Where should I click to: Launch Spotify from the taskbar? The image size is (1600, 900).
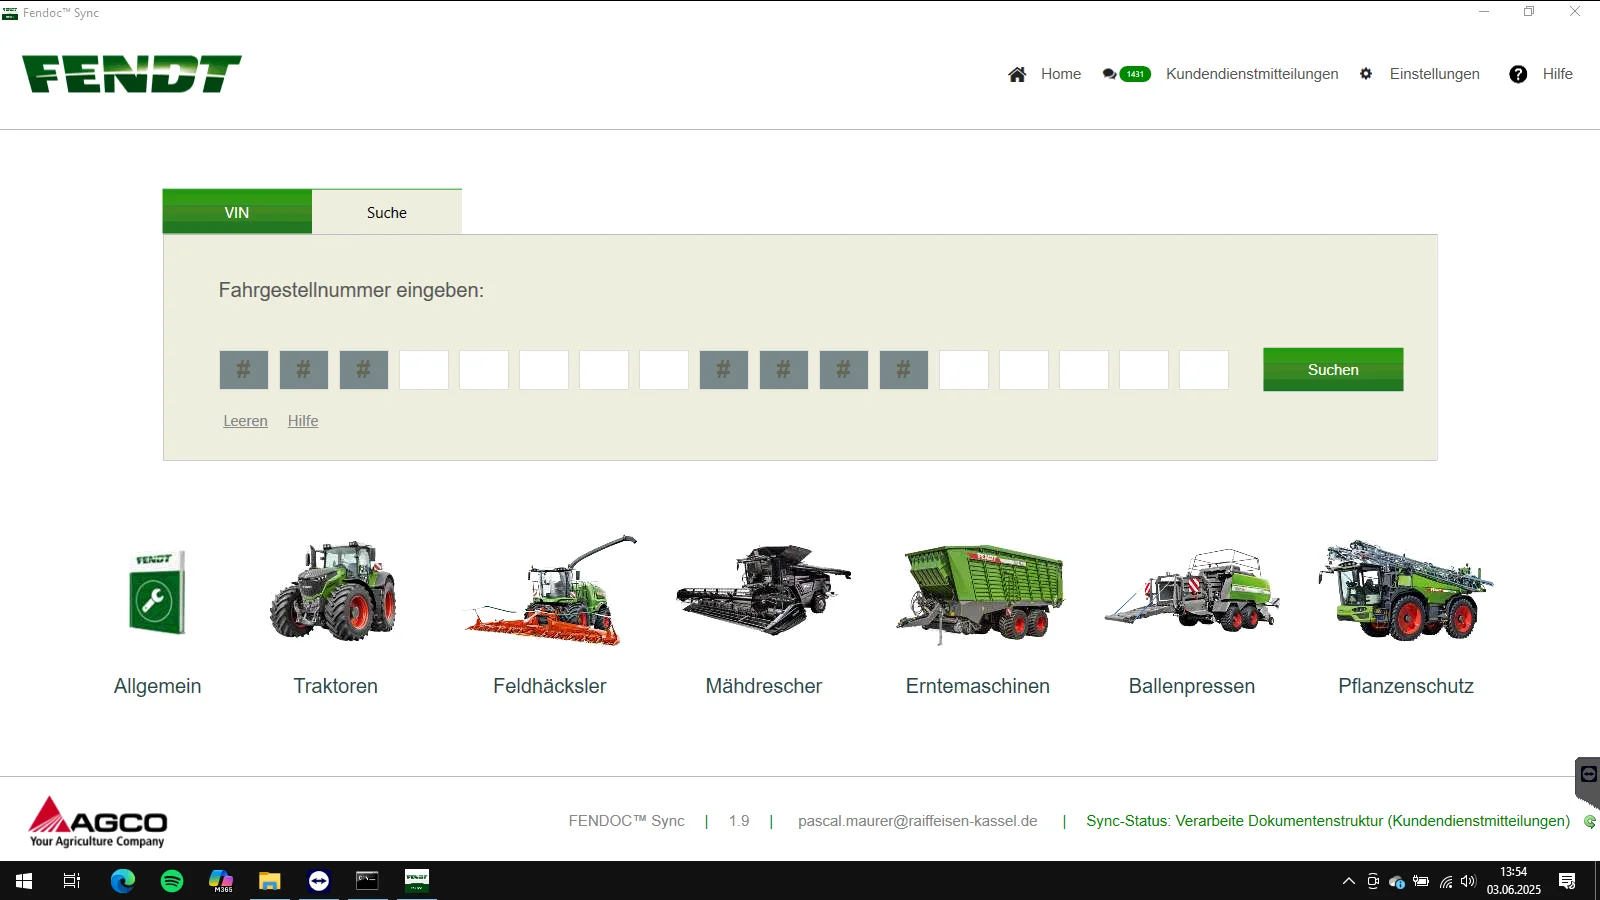pos(172,881)
